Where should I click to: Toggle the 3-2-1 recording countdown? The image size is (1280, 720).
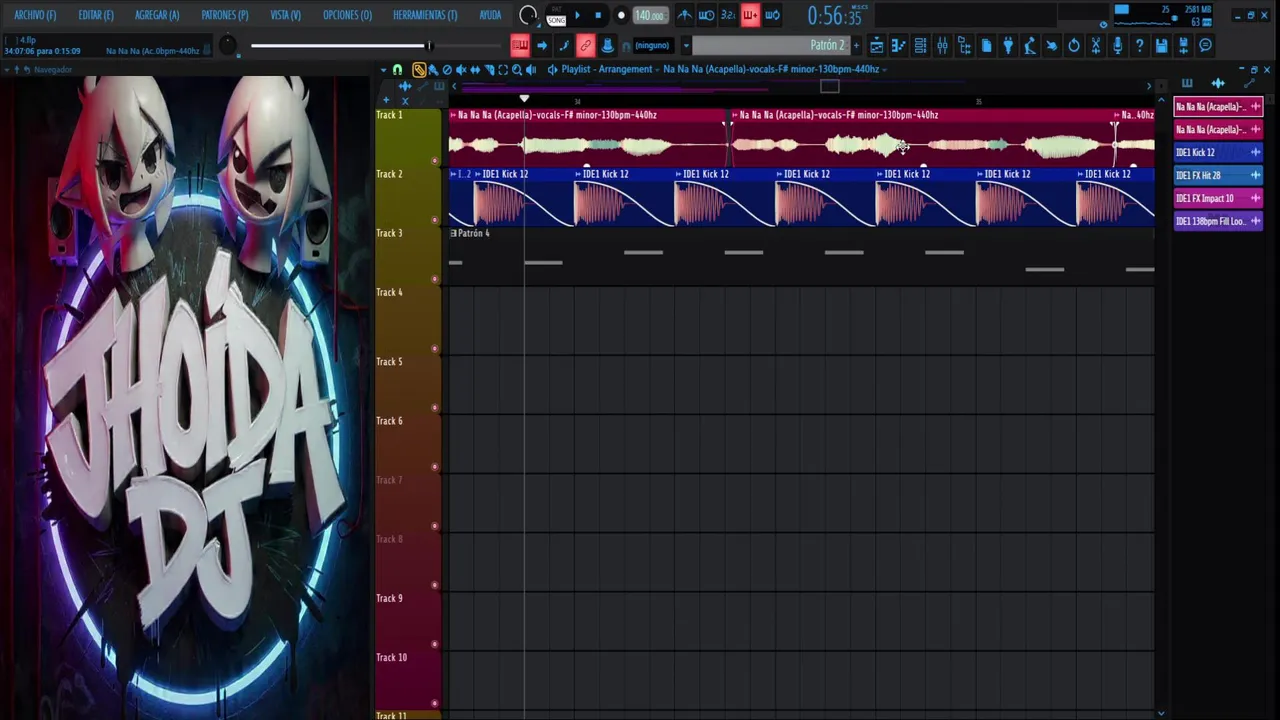point(728,15)
